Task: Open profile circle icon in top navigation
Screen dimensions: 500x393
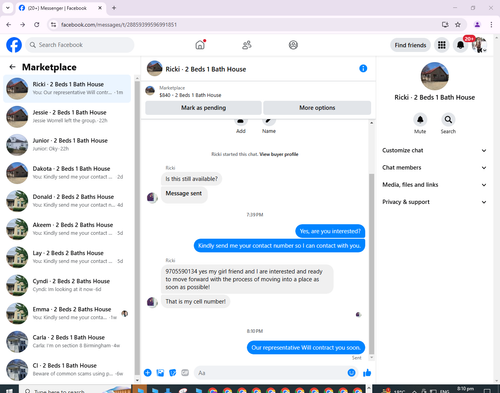Action: 293,45
